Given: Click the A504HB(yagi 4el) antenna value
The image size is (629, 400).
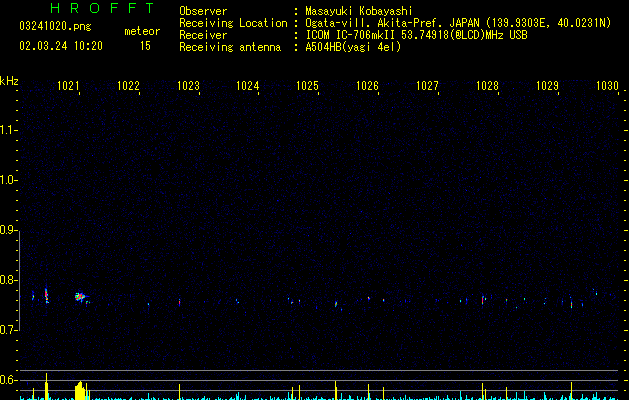Looking at the screenshot, I should [x=353, y=47].
